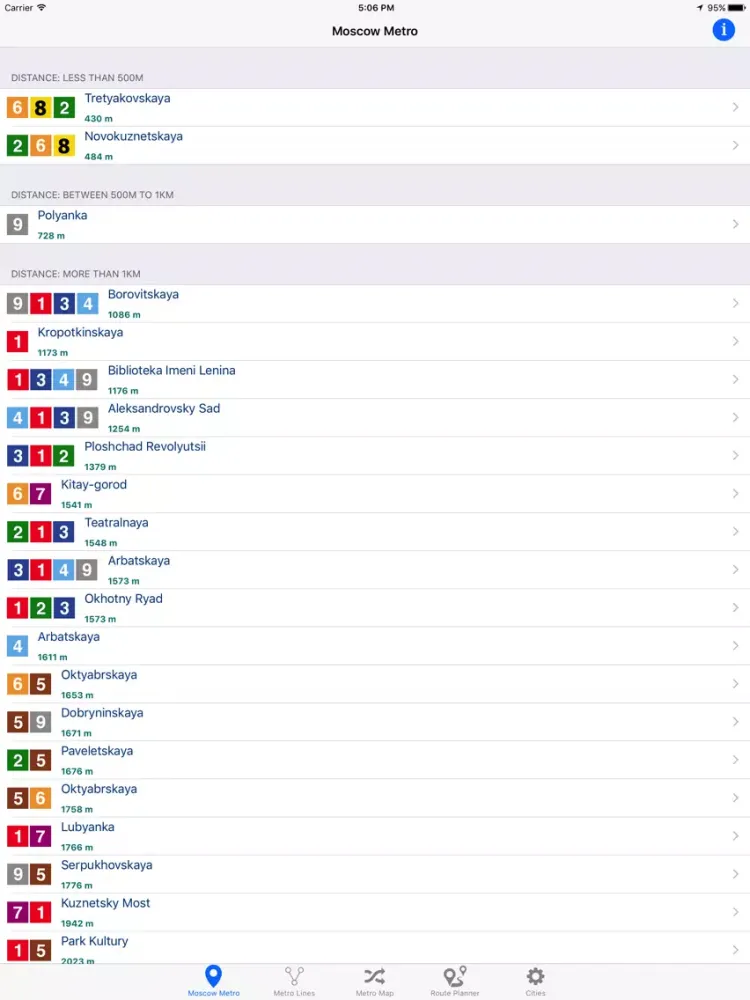750x1000 pixels.
Task: Tap purple line 7 badge on Lubyanka
Action: [x=41, y=837]
